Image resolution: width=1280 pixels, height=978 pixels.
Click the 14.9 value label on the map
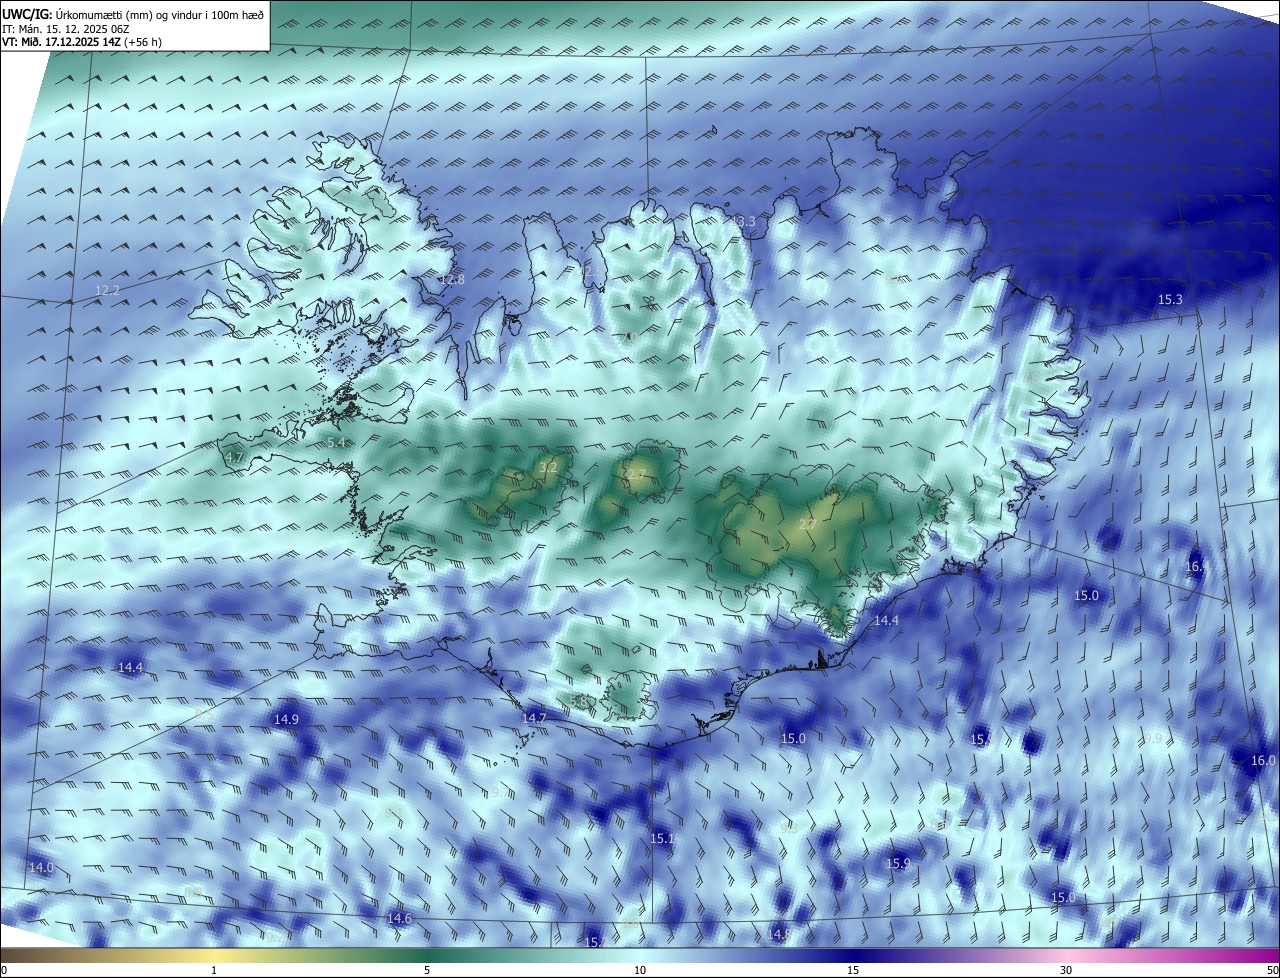pos(287,719)
